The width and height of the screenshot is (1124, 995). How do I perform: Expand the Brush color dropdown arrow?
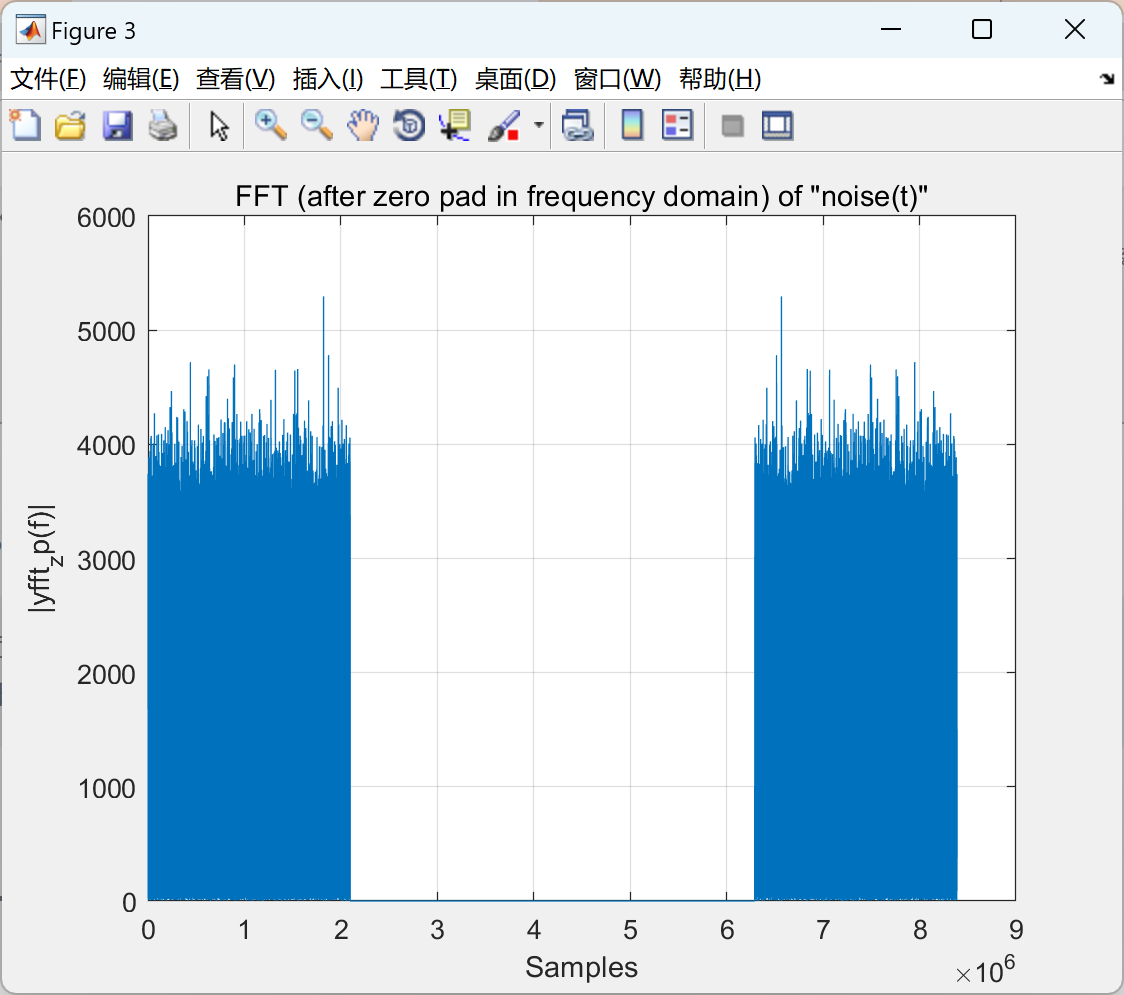tap(538, 125)
